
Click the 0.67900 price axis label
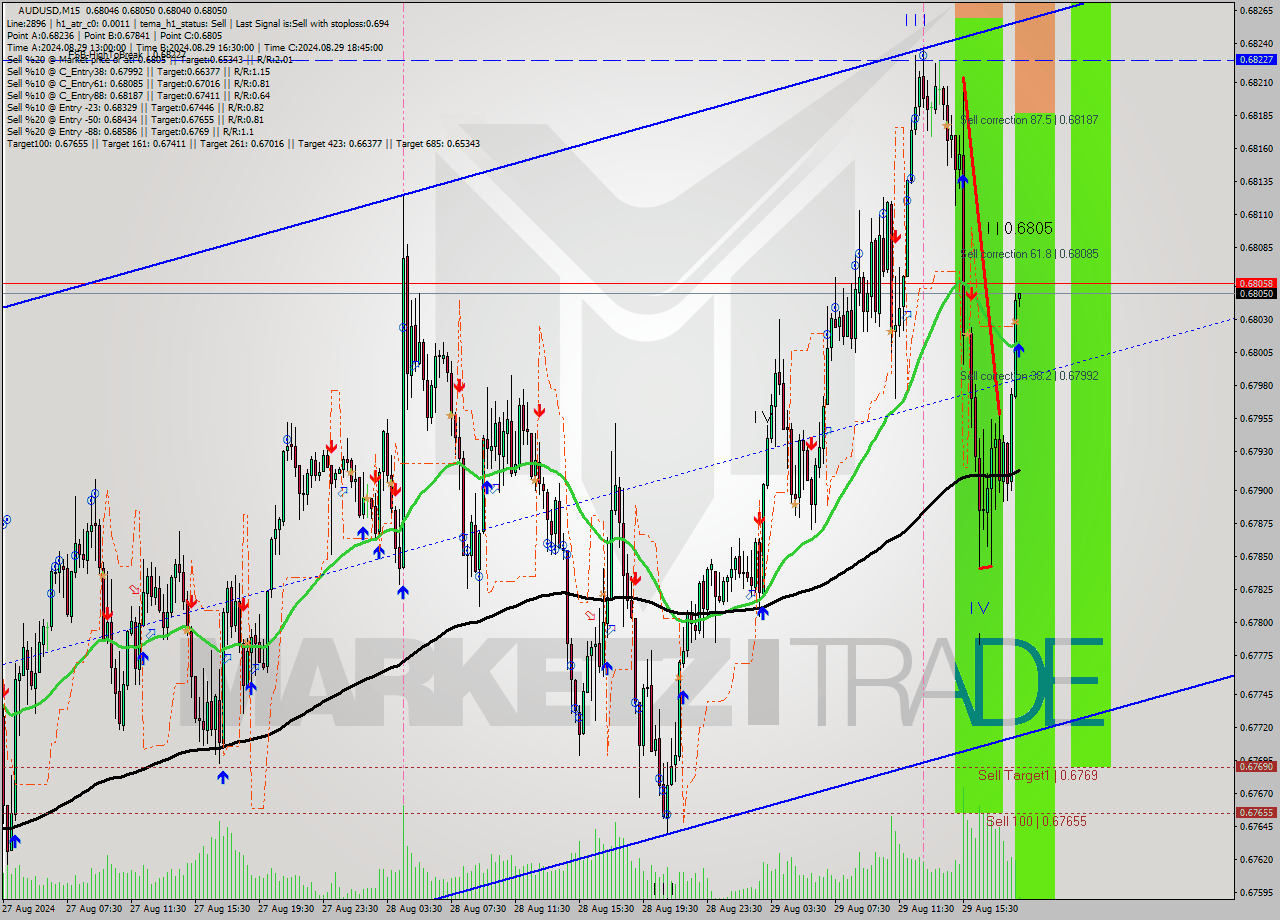pos(1256,490)
